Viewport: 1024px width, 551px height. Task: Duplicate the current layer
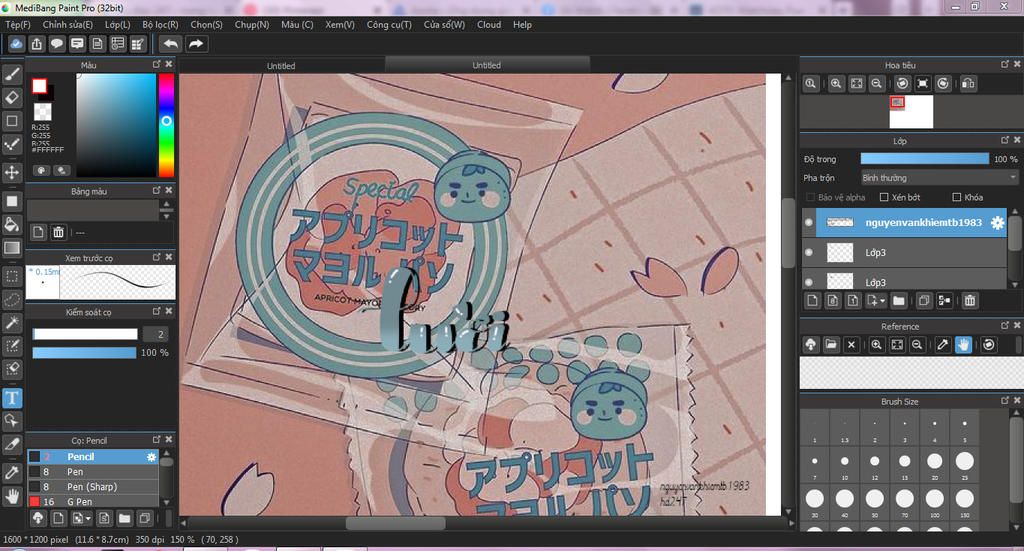pyautogui.click(x=923, y=300)
